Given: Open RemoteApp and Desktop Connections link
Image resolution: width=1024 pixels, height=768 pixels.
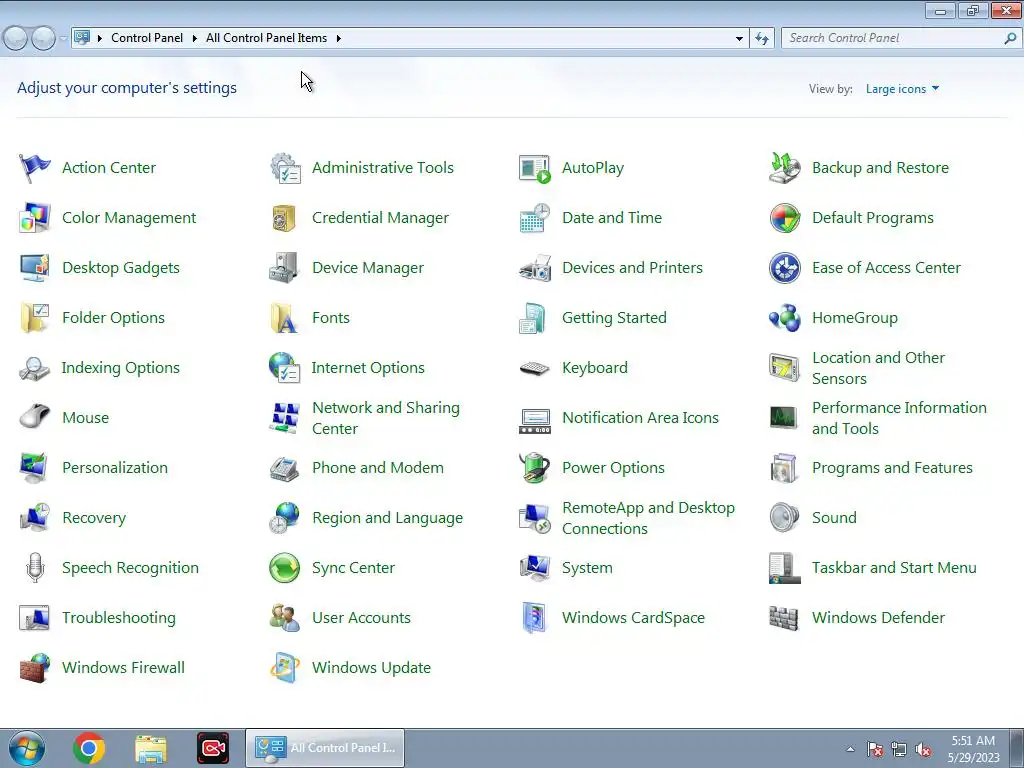Looking at the screenshot, I should click(648, 518).
